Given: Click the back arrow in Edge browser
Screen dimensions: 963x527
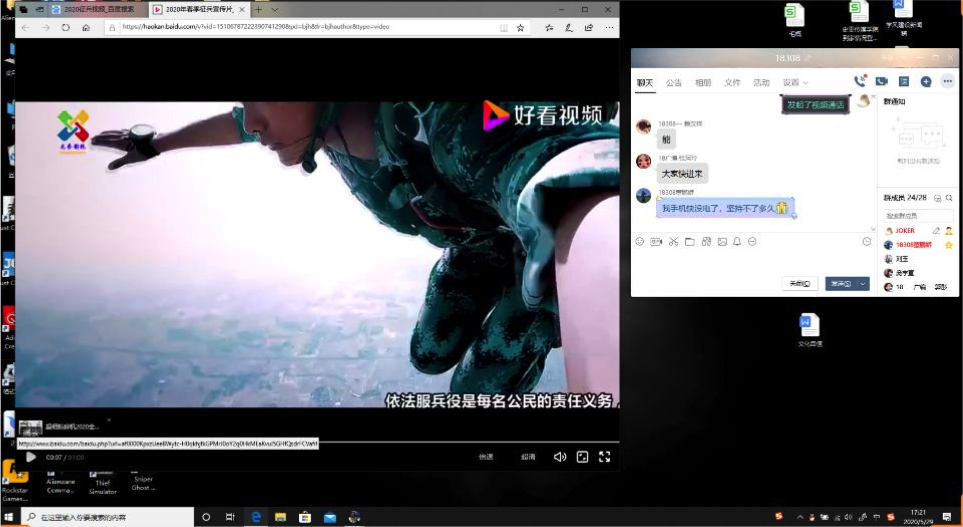Looking at the screenshot, I should (x=26, y=28).
